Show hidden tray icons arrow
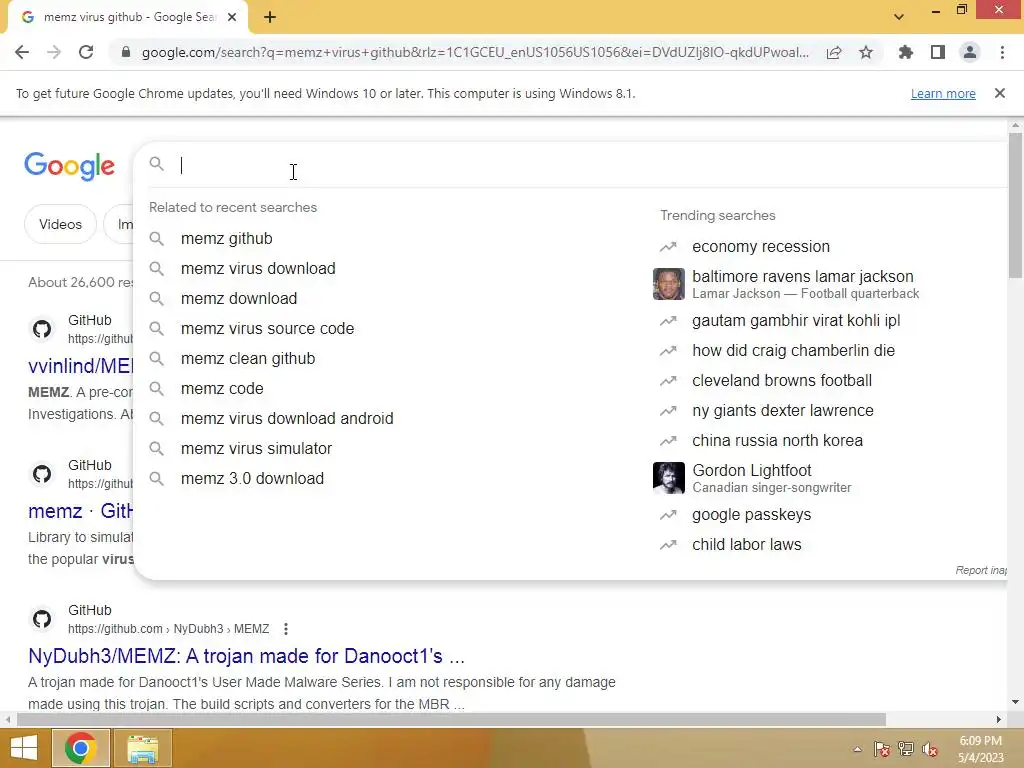The height and width of the screenshot is (768, 1024). pos(857,749)
